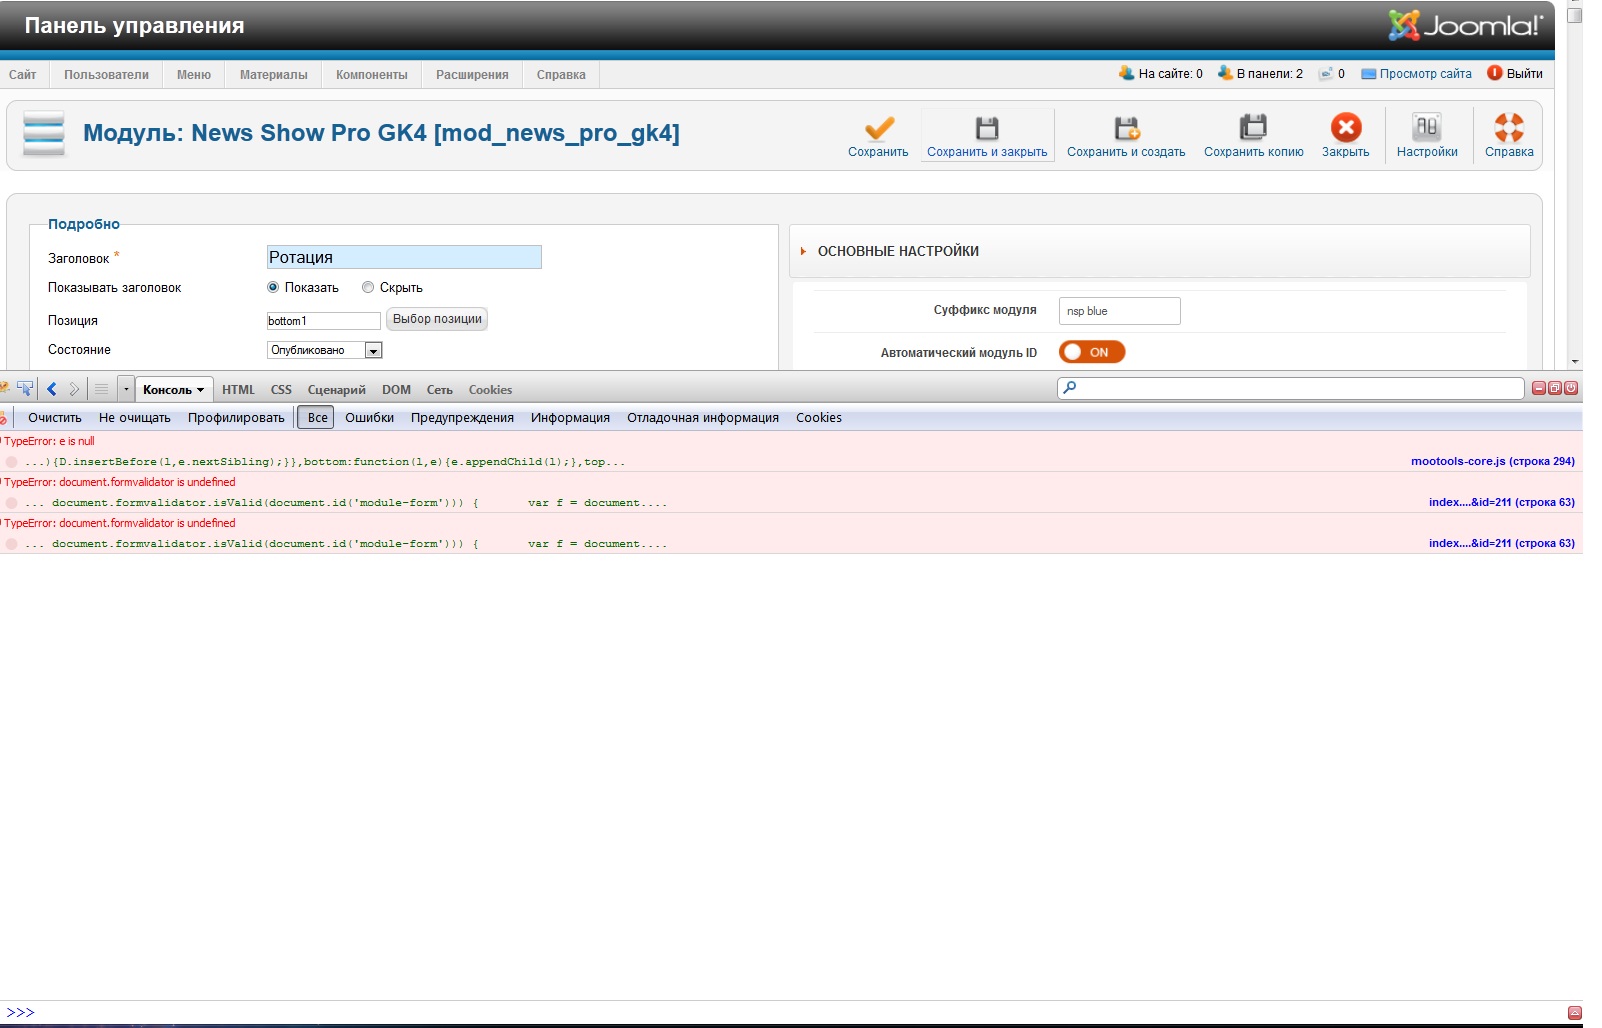This screenshot has height=1028, width=1602.
Task: Click the Сохранить и создать icon
Action: [1127, 128]
